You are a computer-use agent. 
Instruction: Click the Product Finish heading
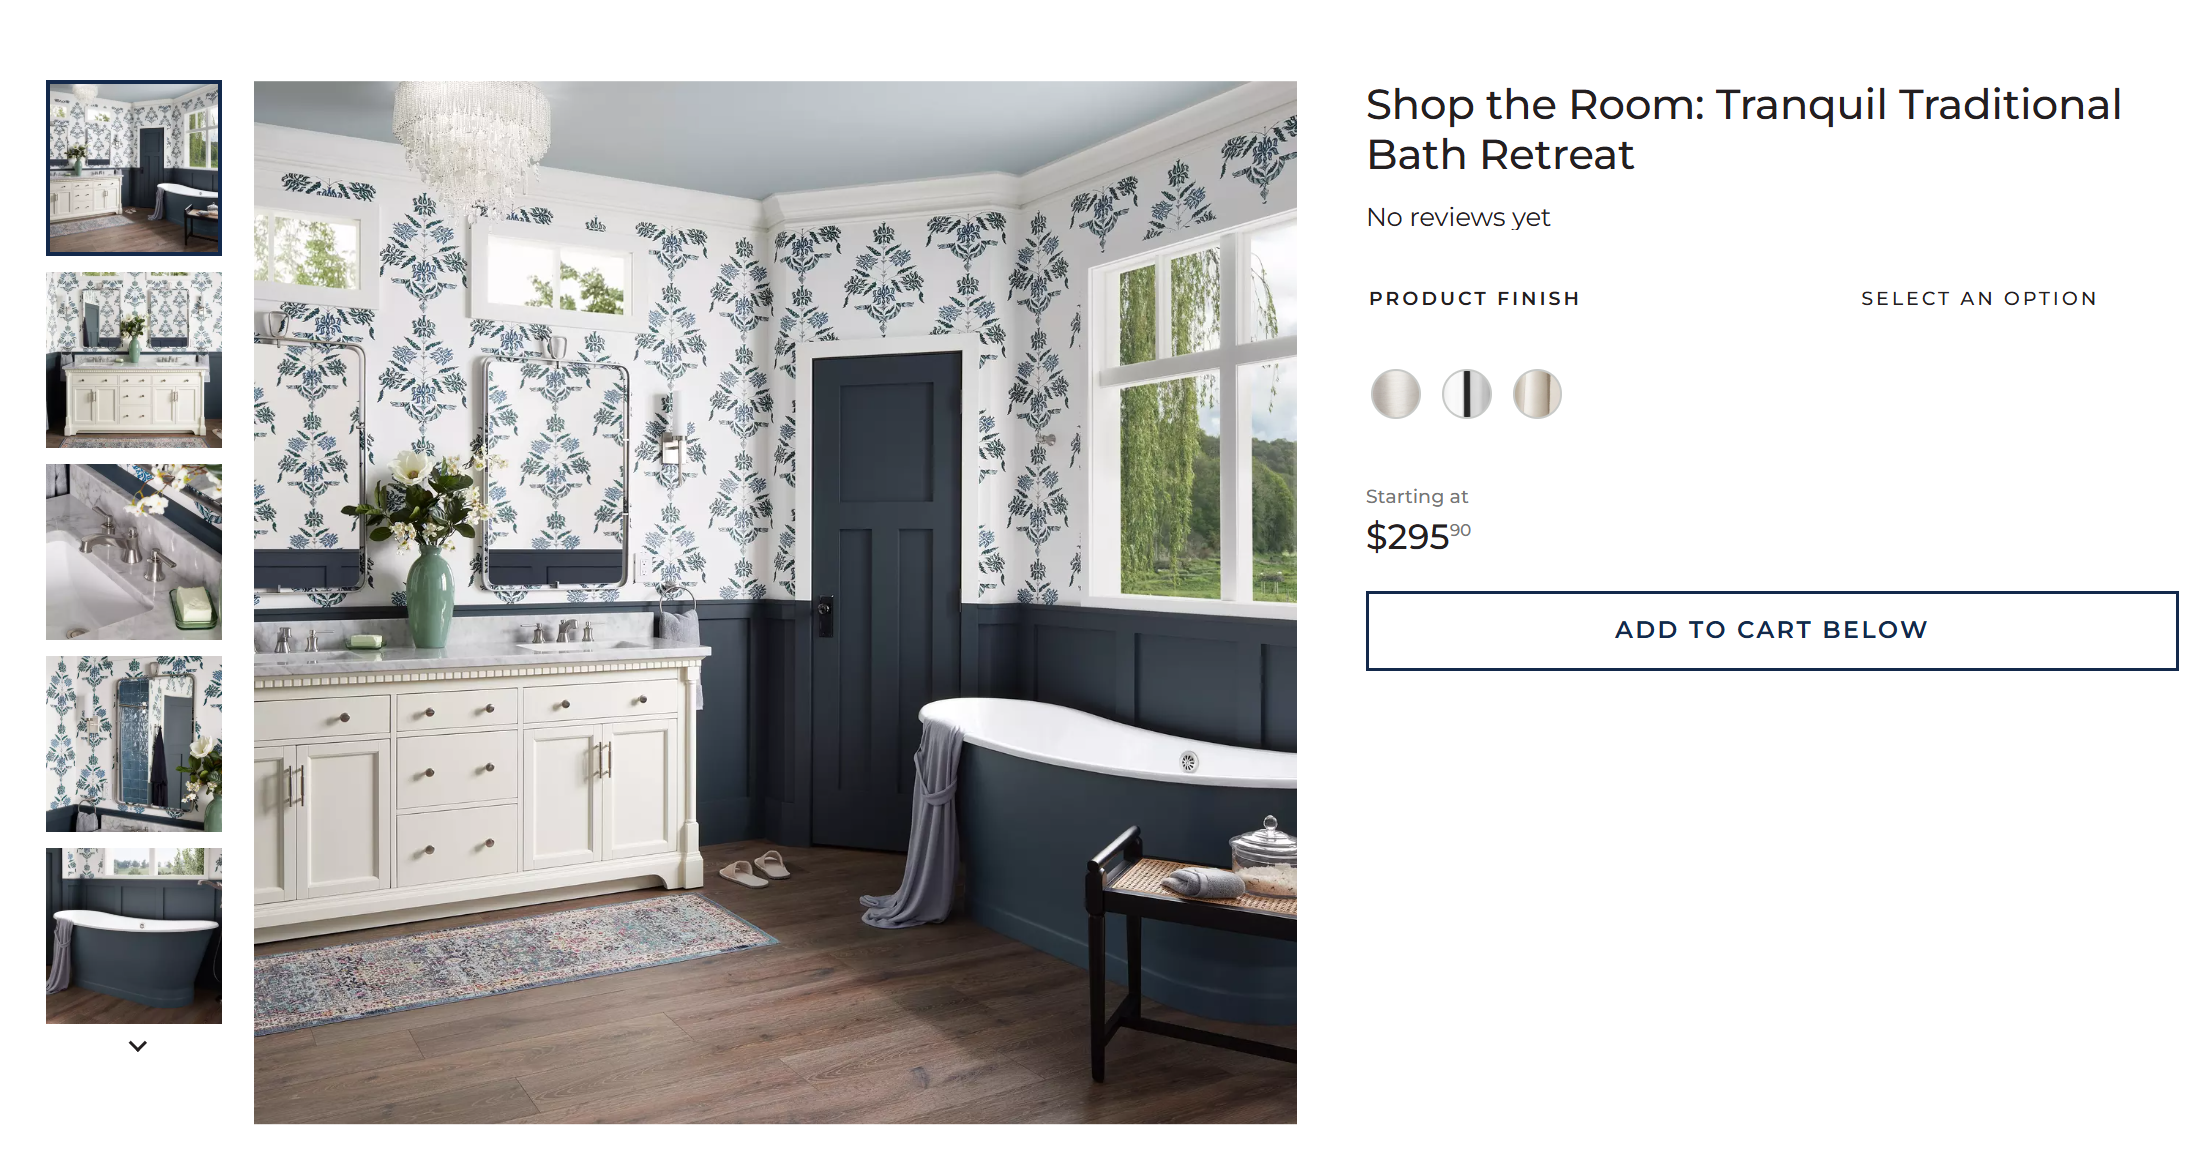(x=1474, y=298)
